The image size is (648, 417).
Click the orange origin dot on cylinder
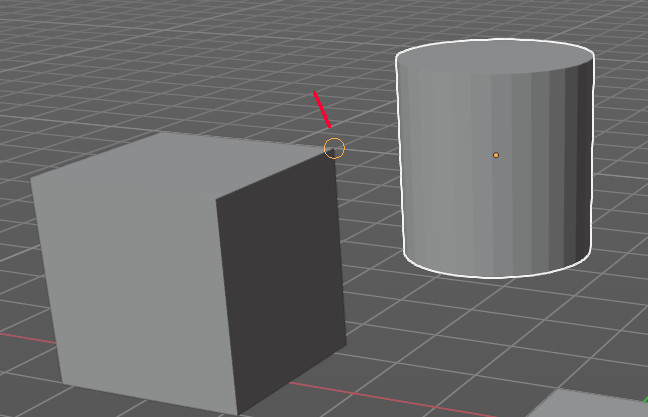coord(496,155)
